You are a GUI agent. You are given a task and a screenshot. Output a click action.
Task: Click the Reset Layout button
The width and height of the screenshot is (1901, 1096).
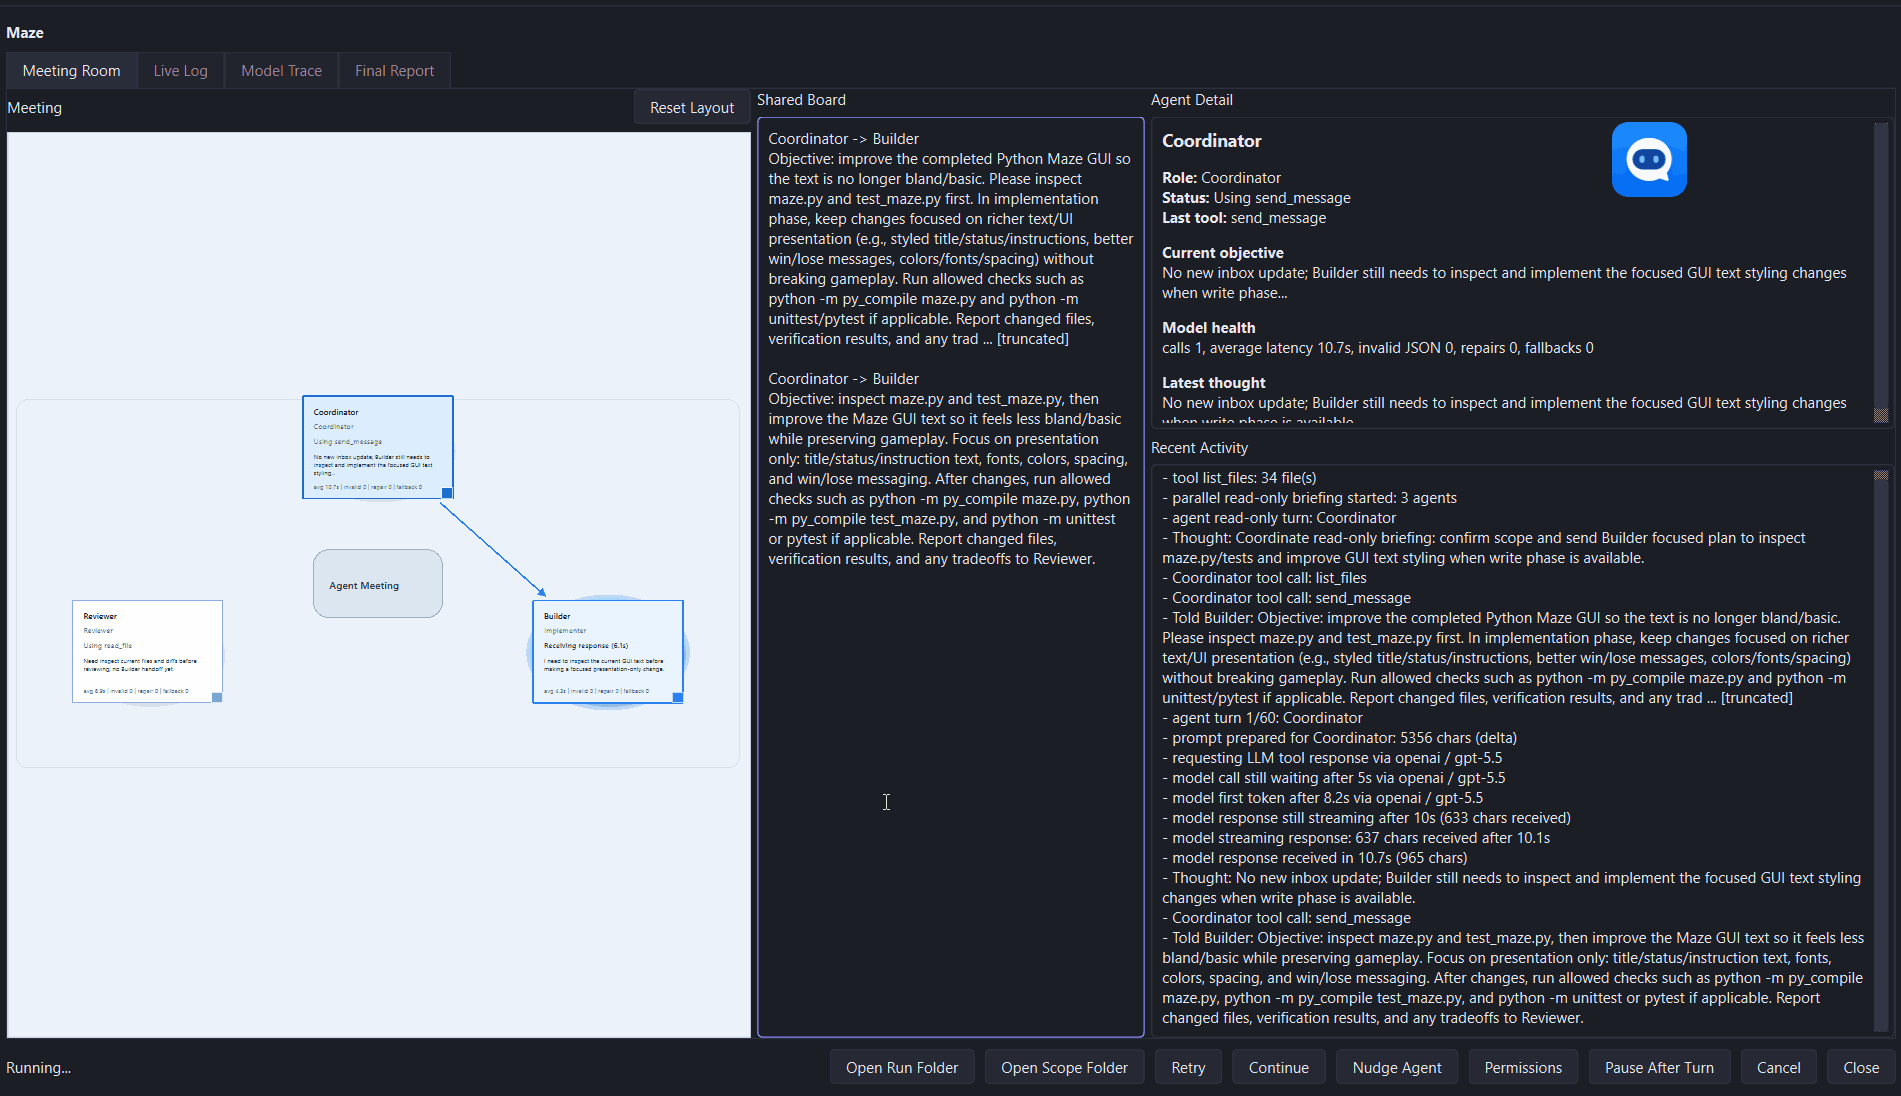coord(692,108)
